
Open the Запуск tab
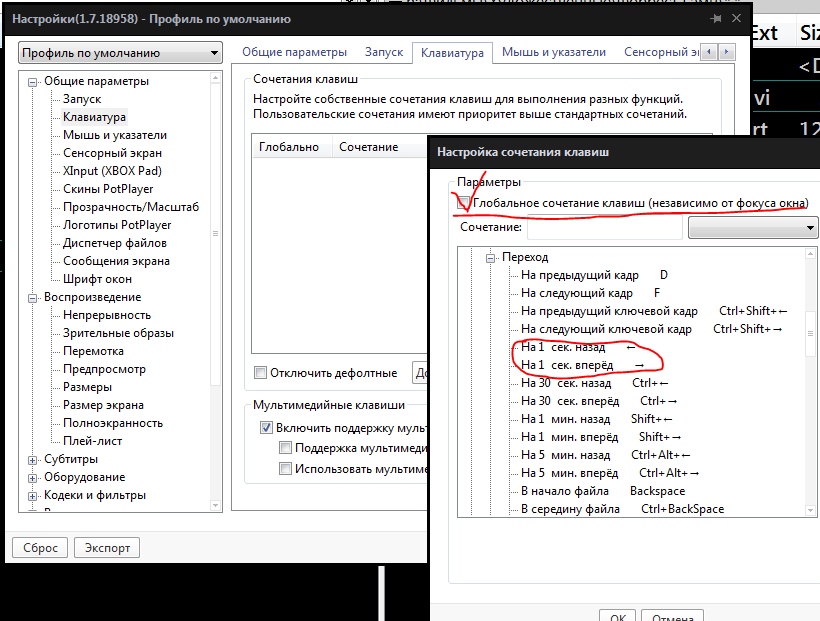click(384, 52)
